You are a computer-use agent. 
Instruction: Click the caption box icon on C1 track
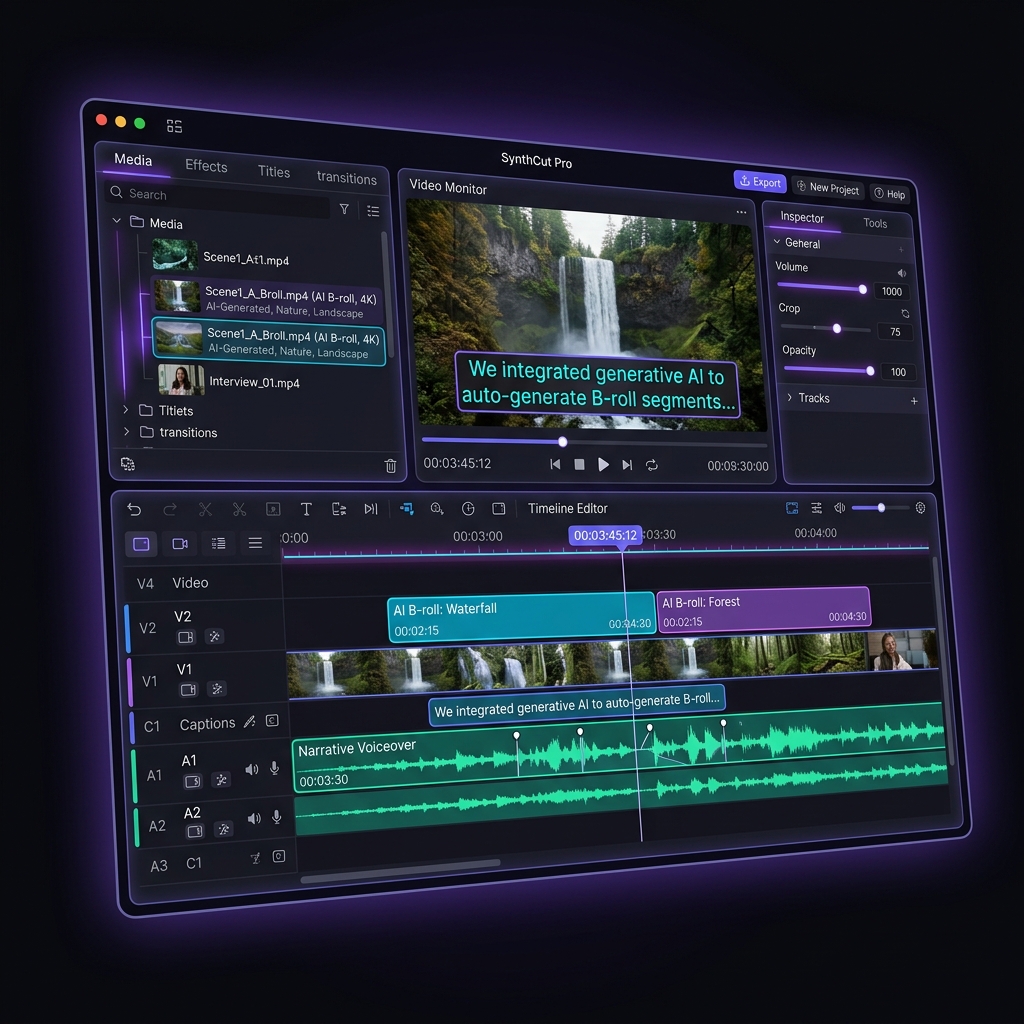click(x=272, y=720)
